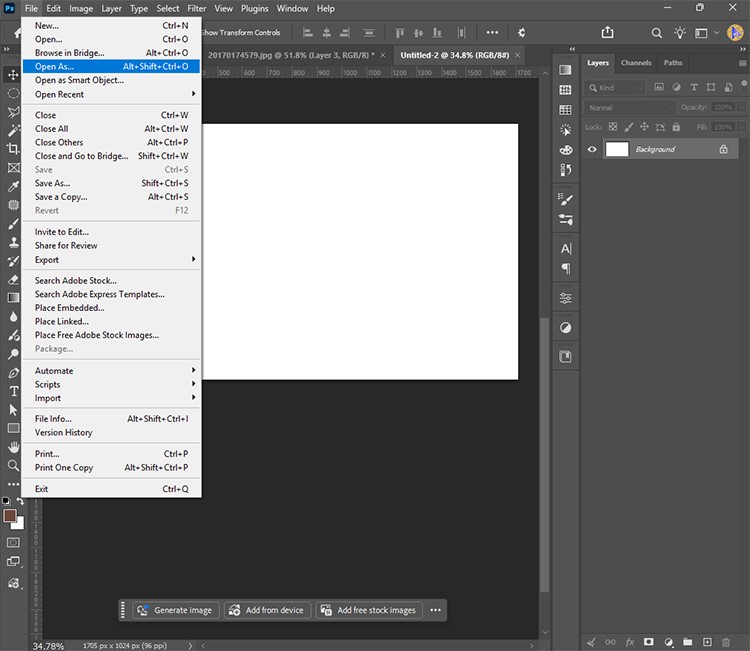Image resolution: width=750 pixels, height=651 pixels.
Task: Select the Eyedropper tool
Action: (13, 186)
